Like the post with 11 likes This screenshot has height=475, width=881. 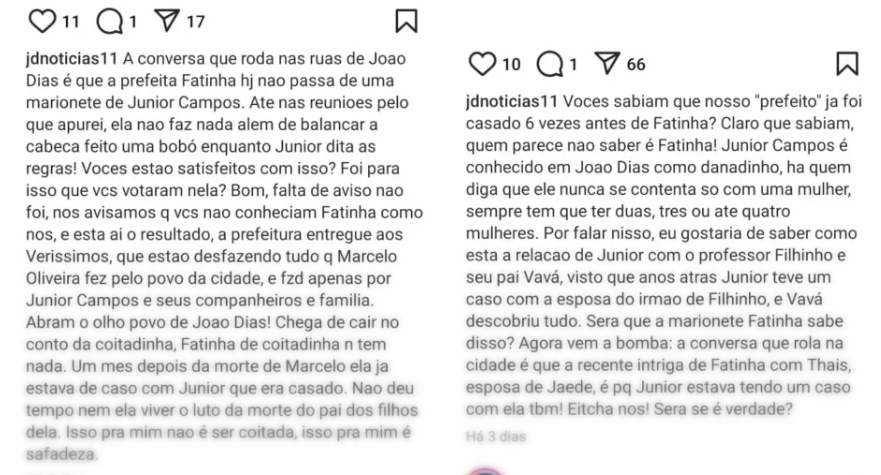41,20
